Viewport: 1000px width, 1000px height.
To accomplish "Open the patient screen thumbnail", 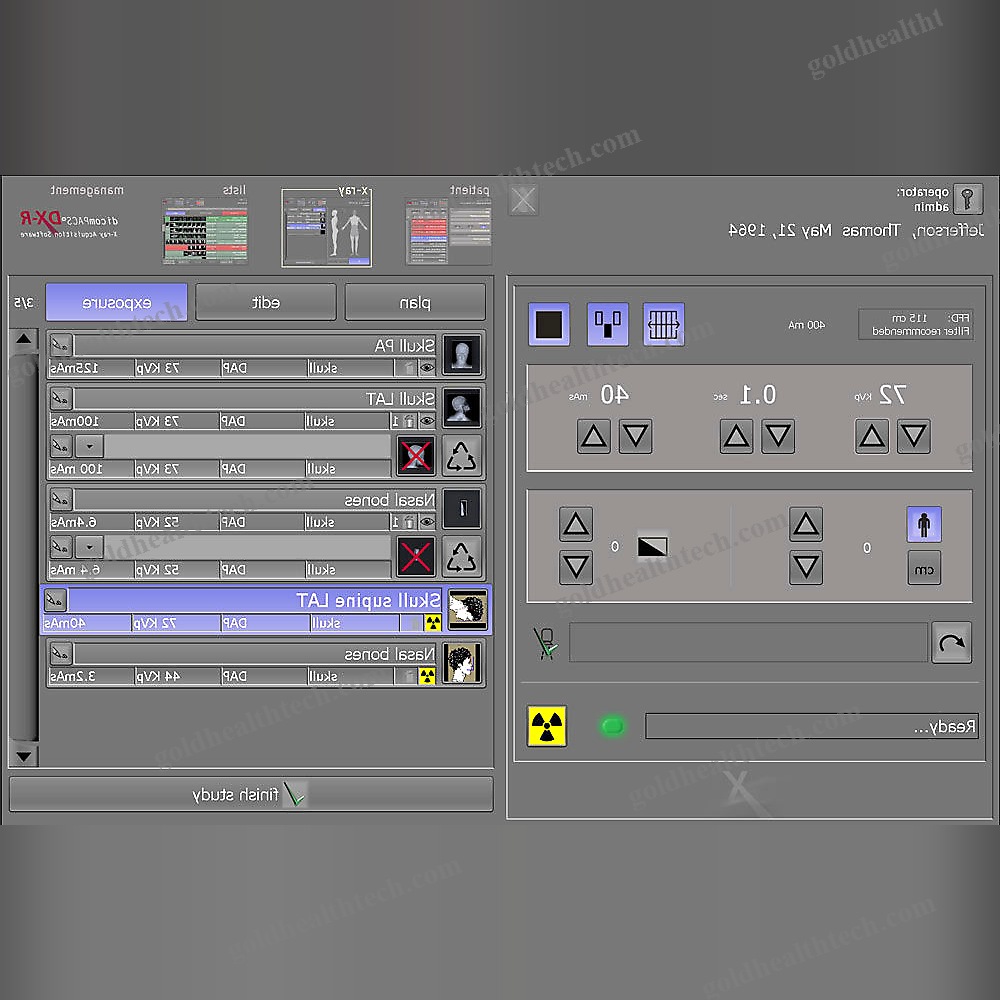I will pos(448,231).
